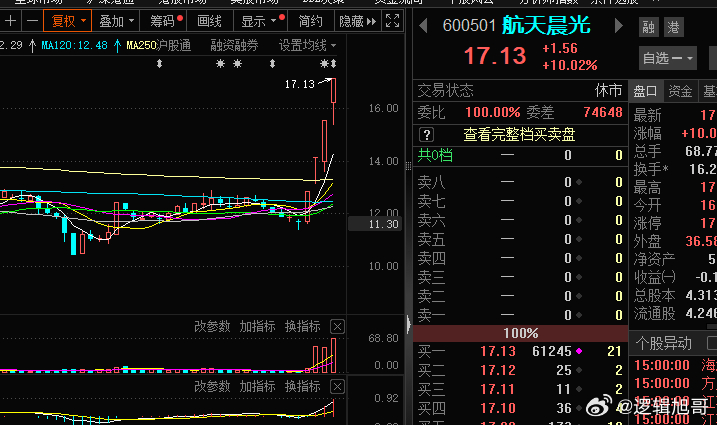Click the 融 margin trading badge

coord(648,27)
